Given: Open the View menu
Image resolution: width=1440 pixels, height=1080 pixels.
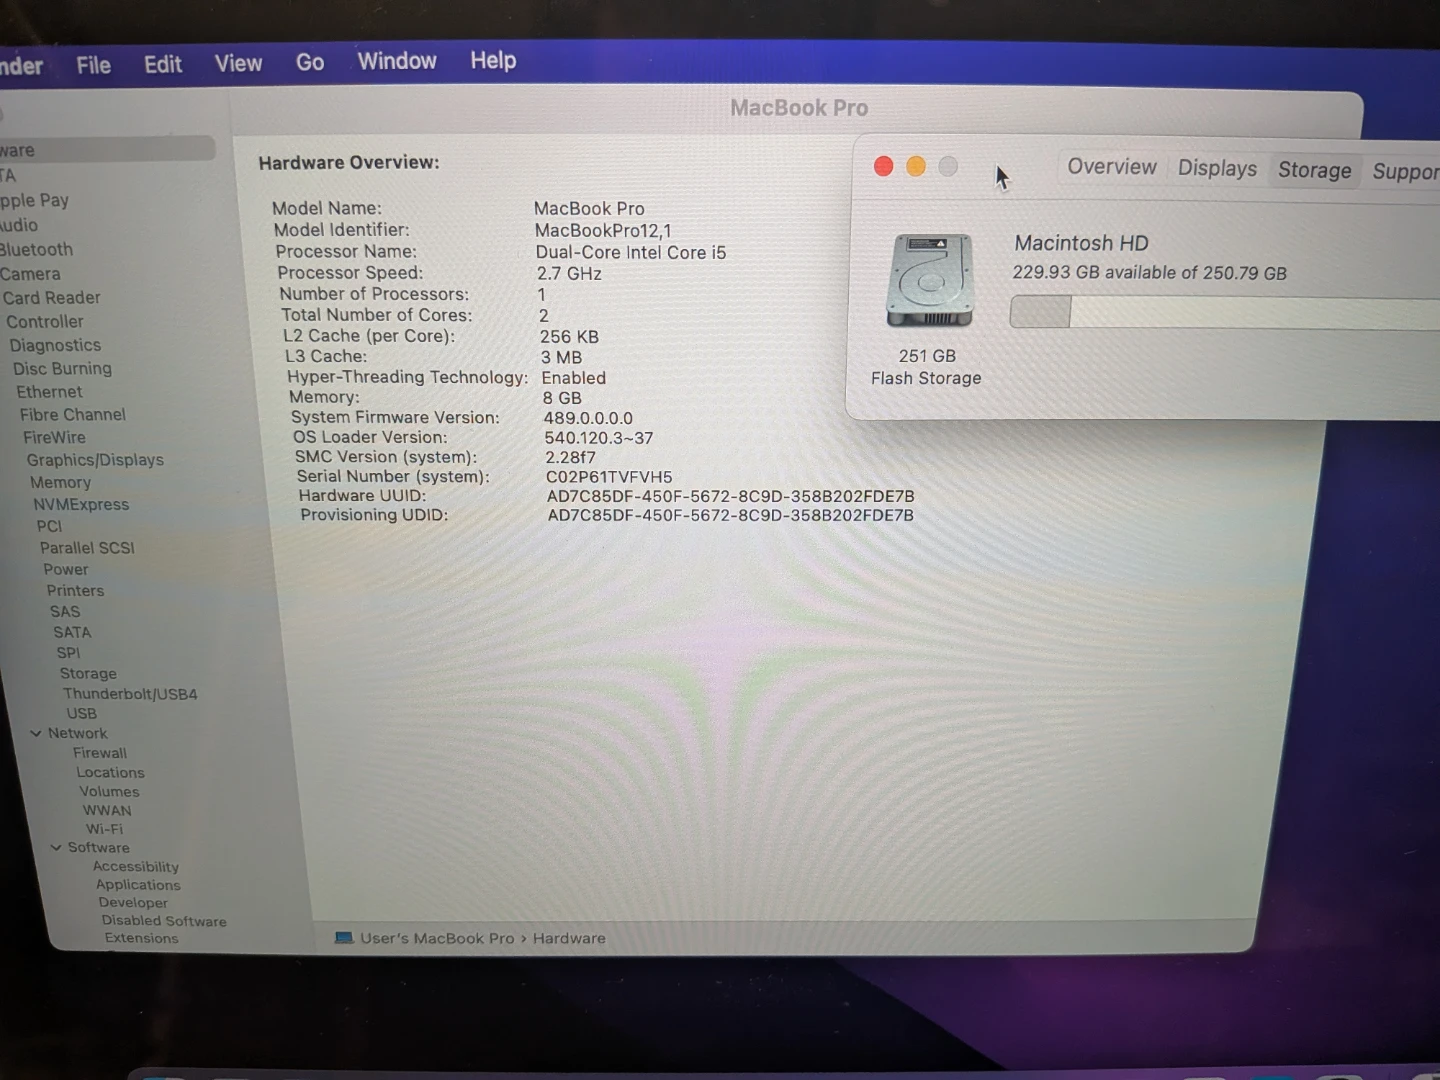Looking at the screenshot, I should click(x=238, y=63).
